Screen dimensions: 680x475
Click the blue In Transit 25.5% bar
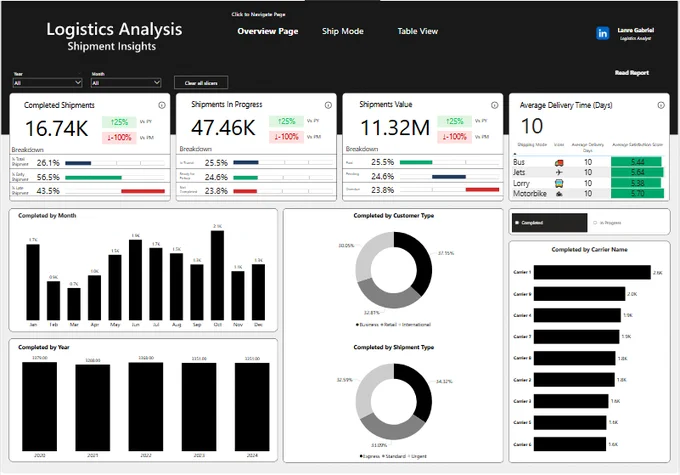[246, 163]
